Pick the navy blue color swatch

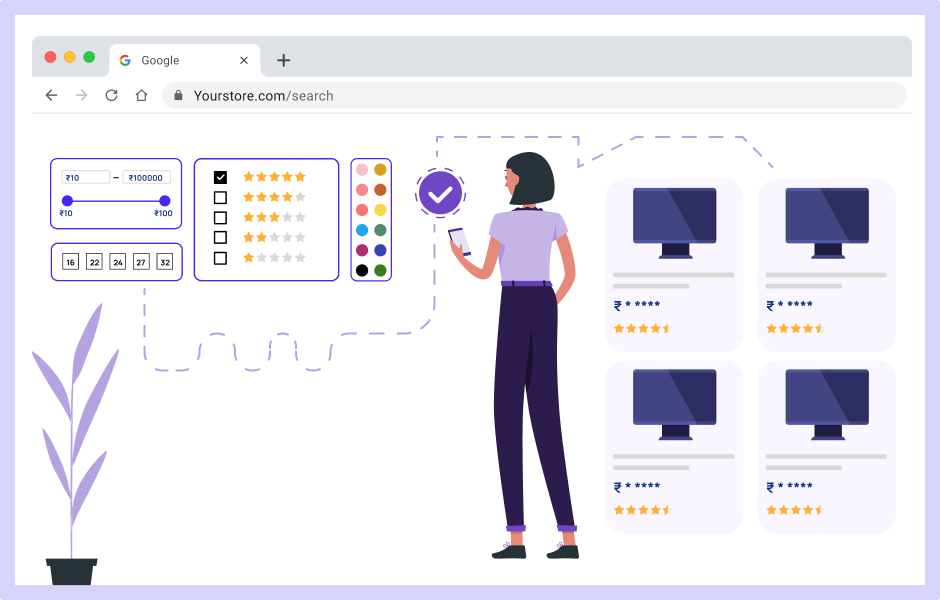(380, 250)
